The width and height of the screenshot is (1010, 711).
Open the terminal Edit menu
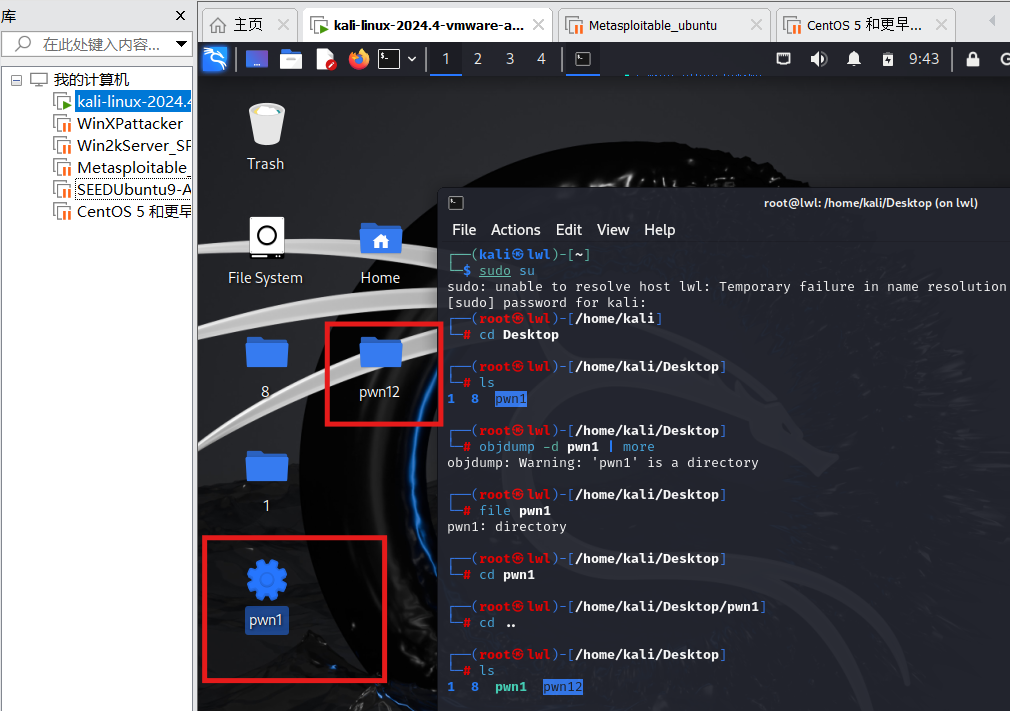coord(569,230)
